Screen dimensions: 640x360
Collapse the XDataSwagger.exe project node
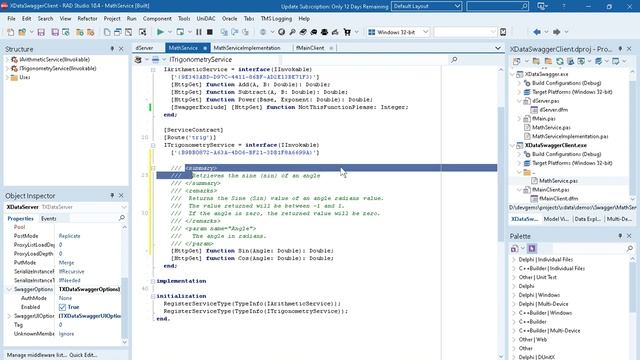(x=513, y=74)
